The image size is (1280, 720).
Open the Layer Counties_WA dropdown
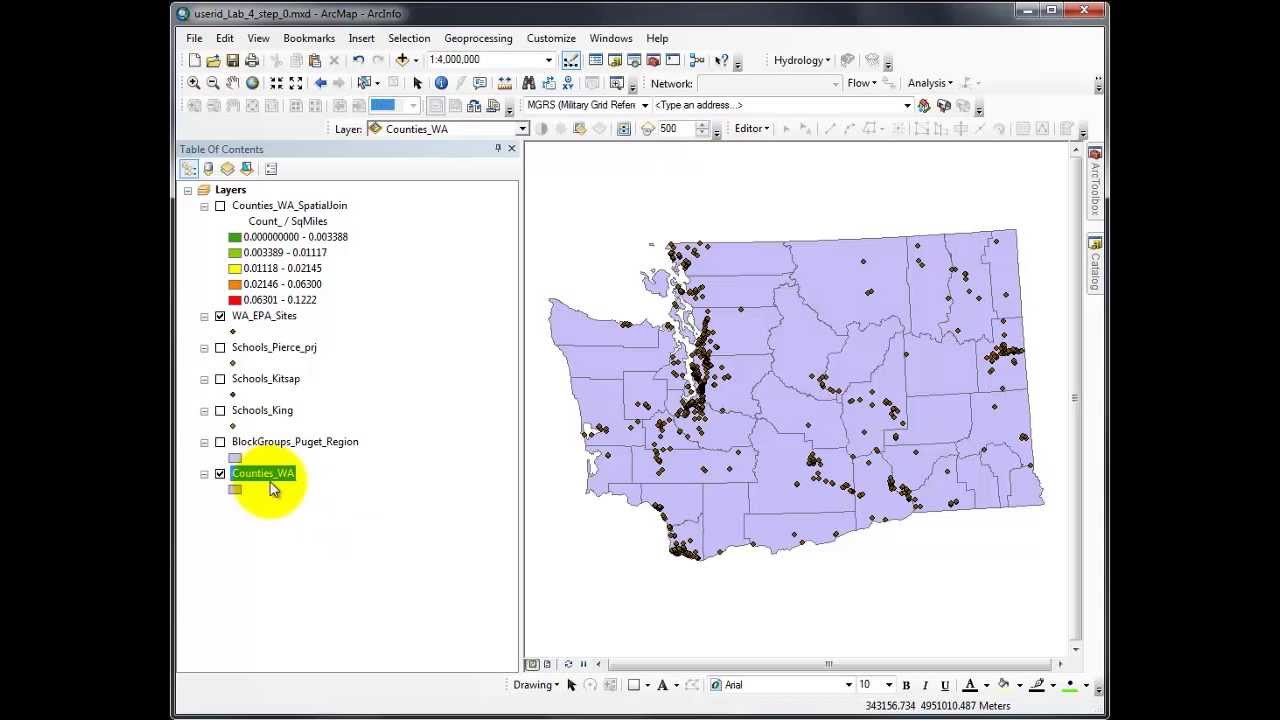522,129
